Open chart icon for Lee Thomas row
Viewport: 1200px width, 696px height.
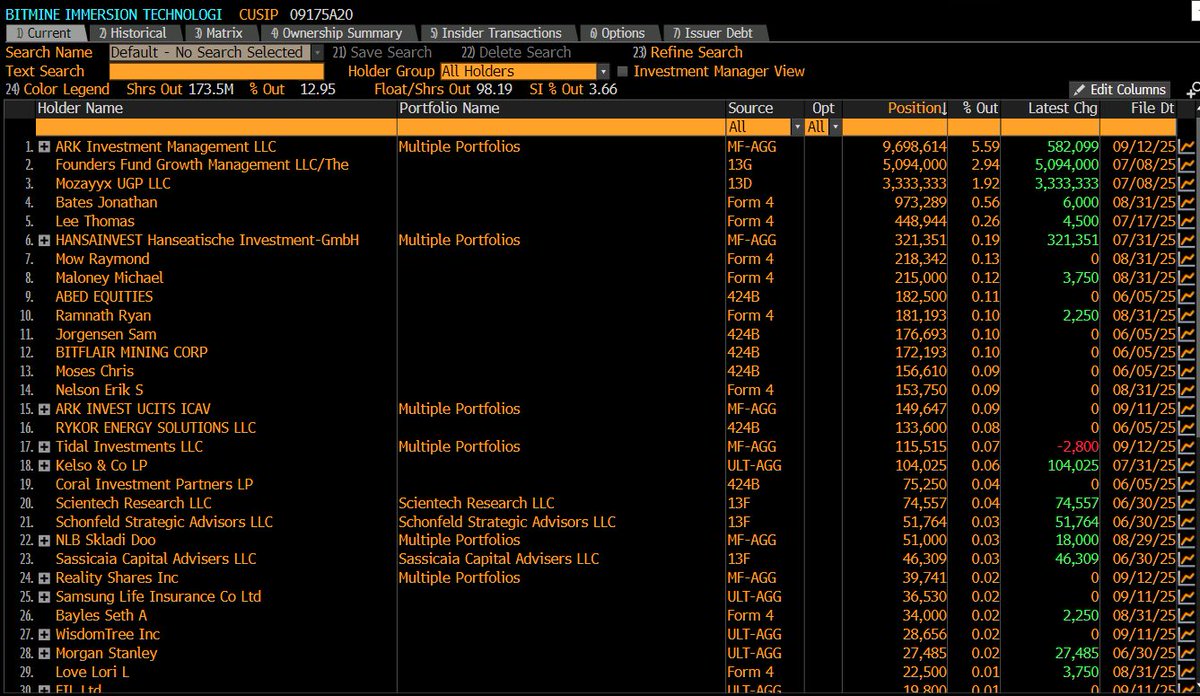[x=1188, y=221]
